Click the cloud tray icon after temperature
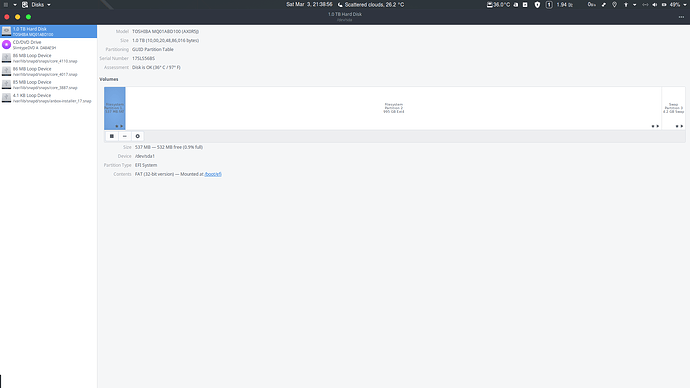Image resolution: width=690 pixels, height=388 pixels. coord(516,5)
